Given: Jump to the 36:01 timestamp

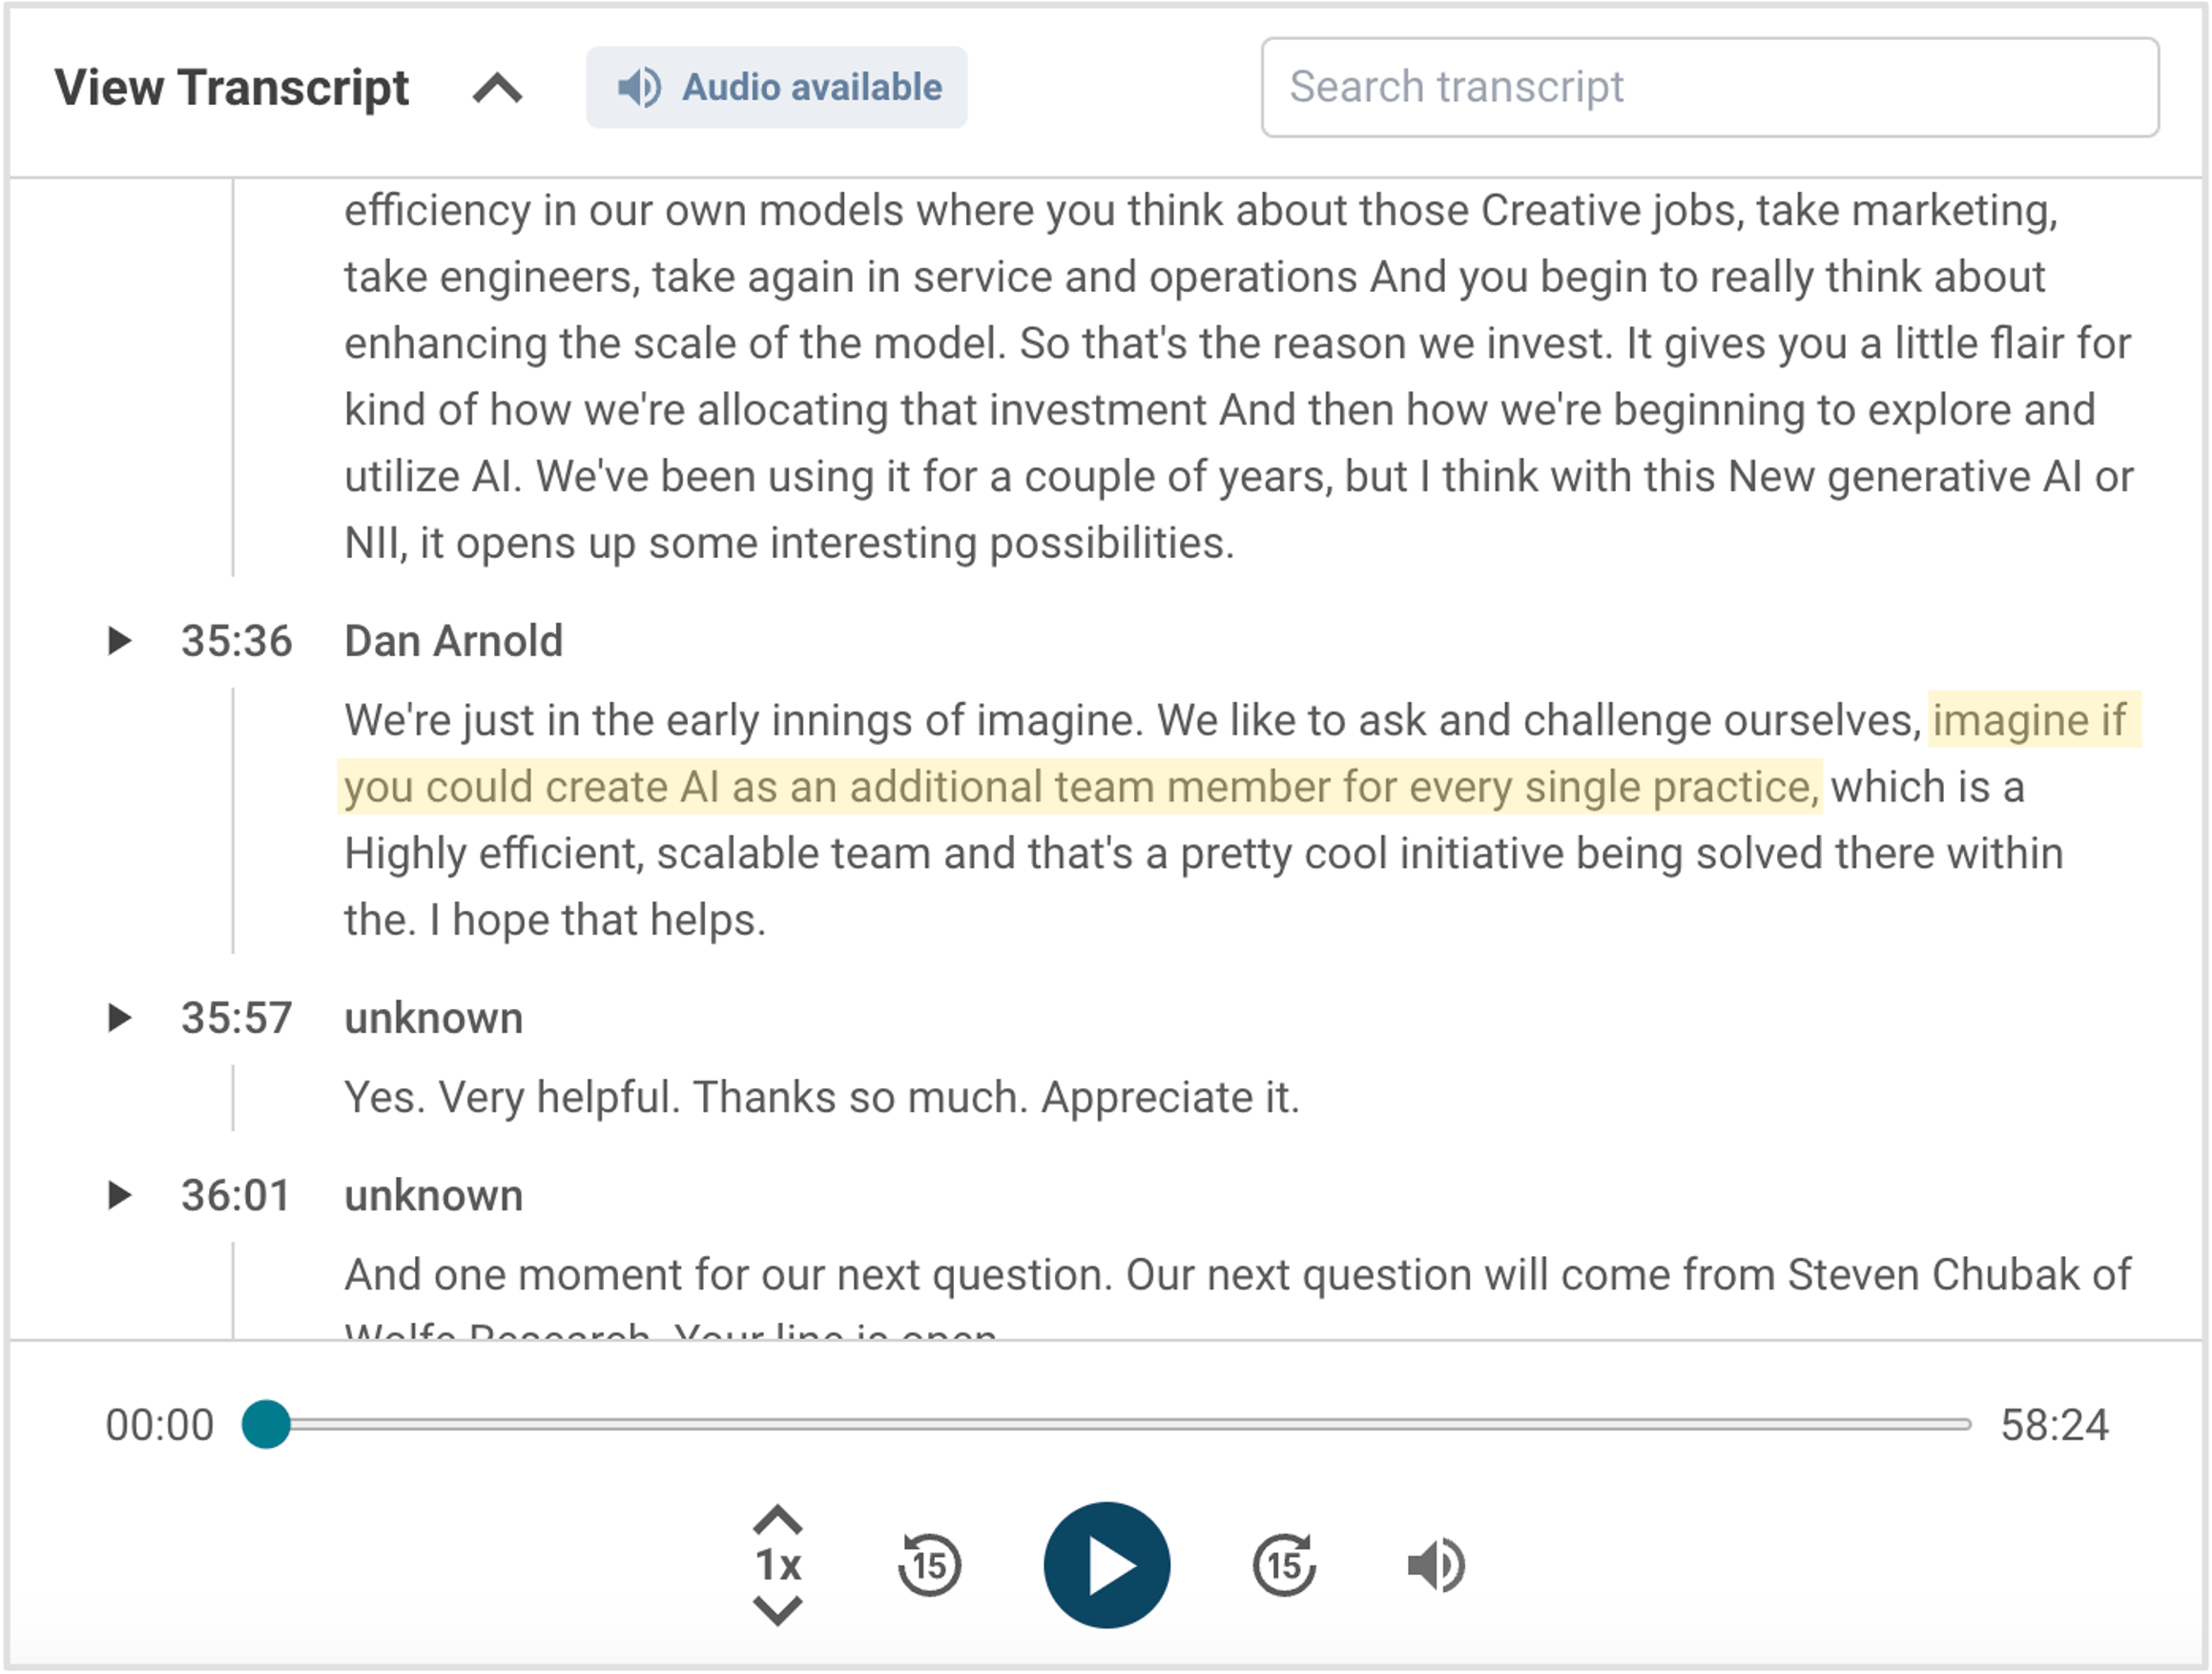Looking at the screenshot, I should pyautogui.click(x=236, y=1195).
